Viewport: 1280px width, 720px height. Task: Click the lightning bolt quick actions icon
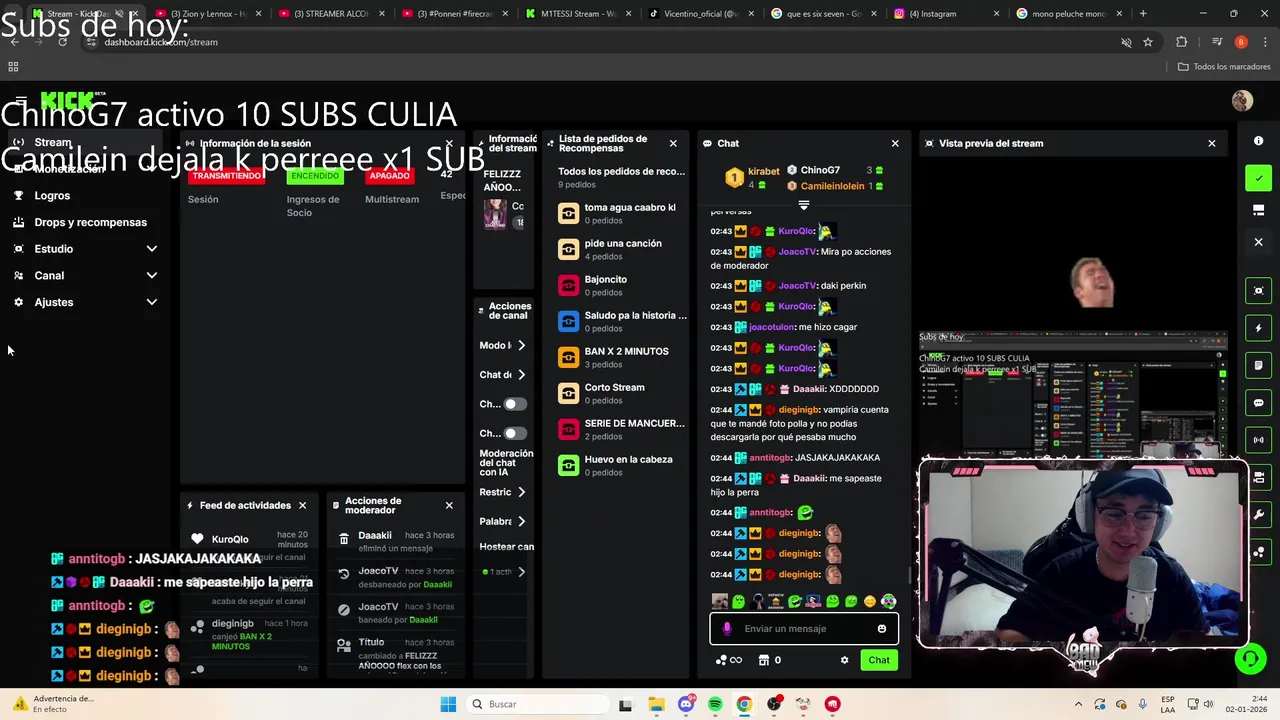pyautogui.click(x=1259, y=328)
